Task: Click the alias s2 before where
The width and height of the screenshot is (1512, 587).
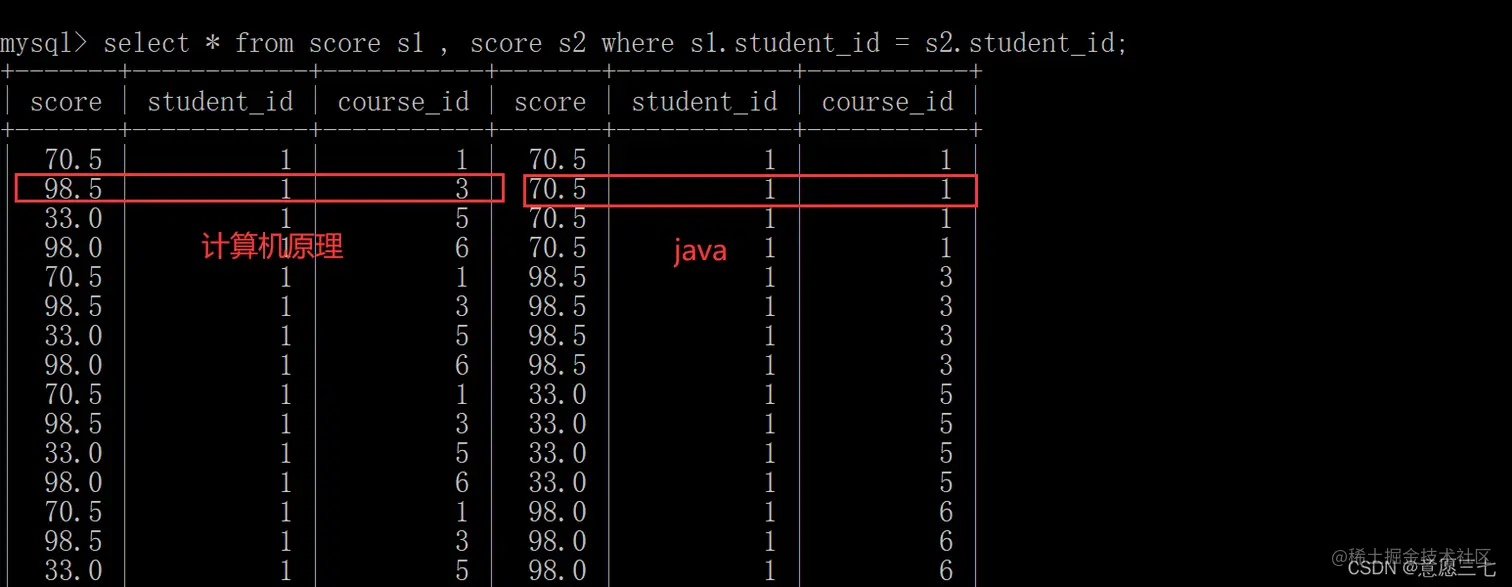Action: [572, 43]
